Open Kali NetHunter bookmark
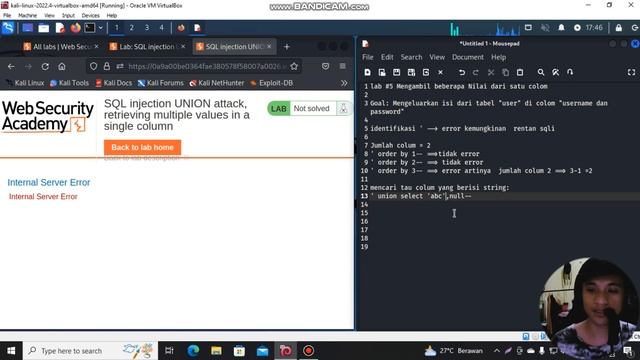 click(217, 83)
